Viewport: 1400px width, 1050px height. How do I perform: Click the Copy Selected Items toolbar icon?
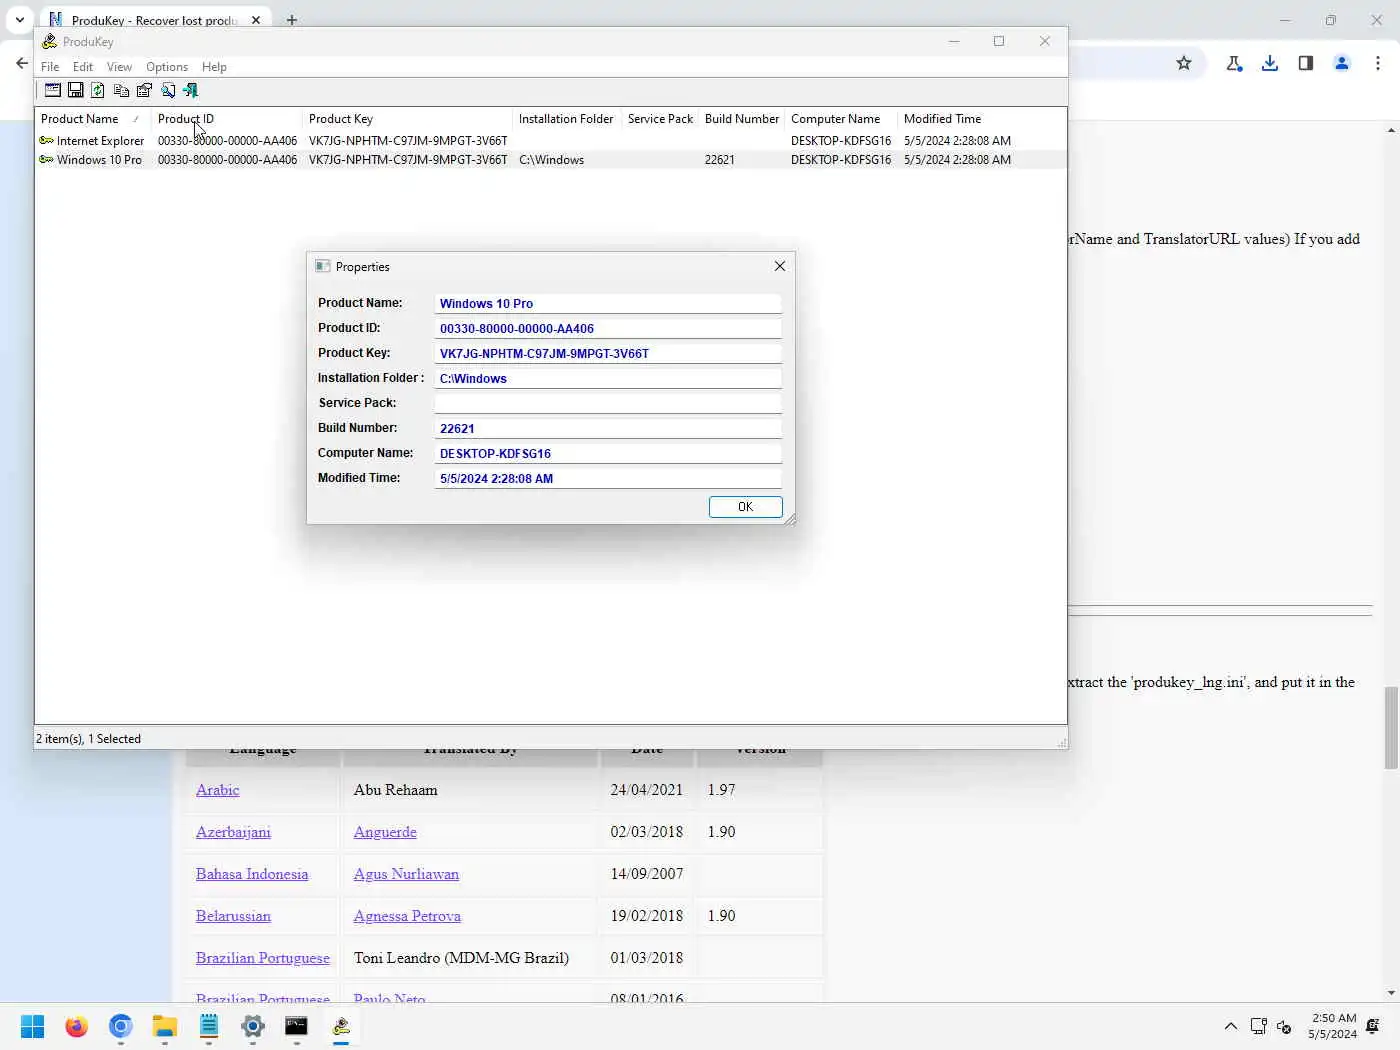pyautogui.click(x=121, y=90)
